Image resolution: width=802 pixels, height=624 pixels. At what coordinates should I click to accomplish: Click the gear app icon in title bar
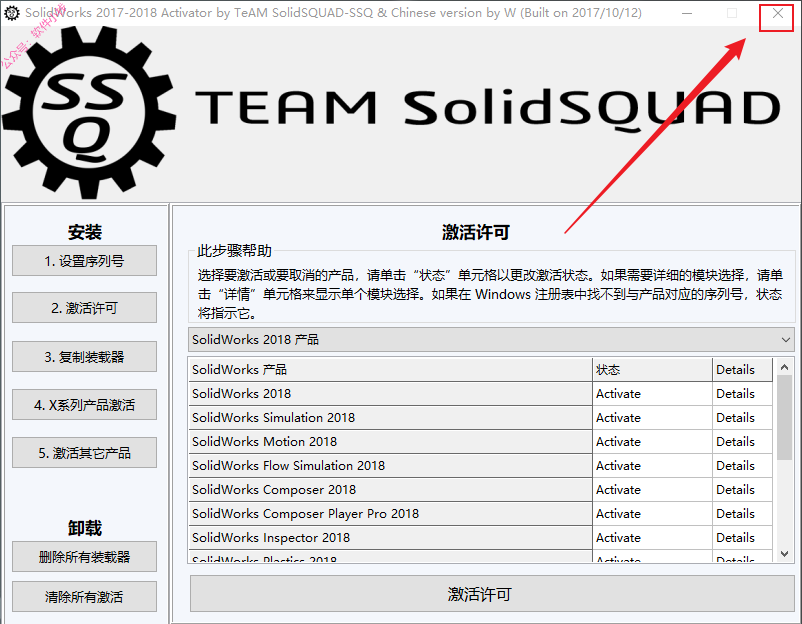[12, 13]
